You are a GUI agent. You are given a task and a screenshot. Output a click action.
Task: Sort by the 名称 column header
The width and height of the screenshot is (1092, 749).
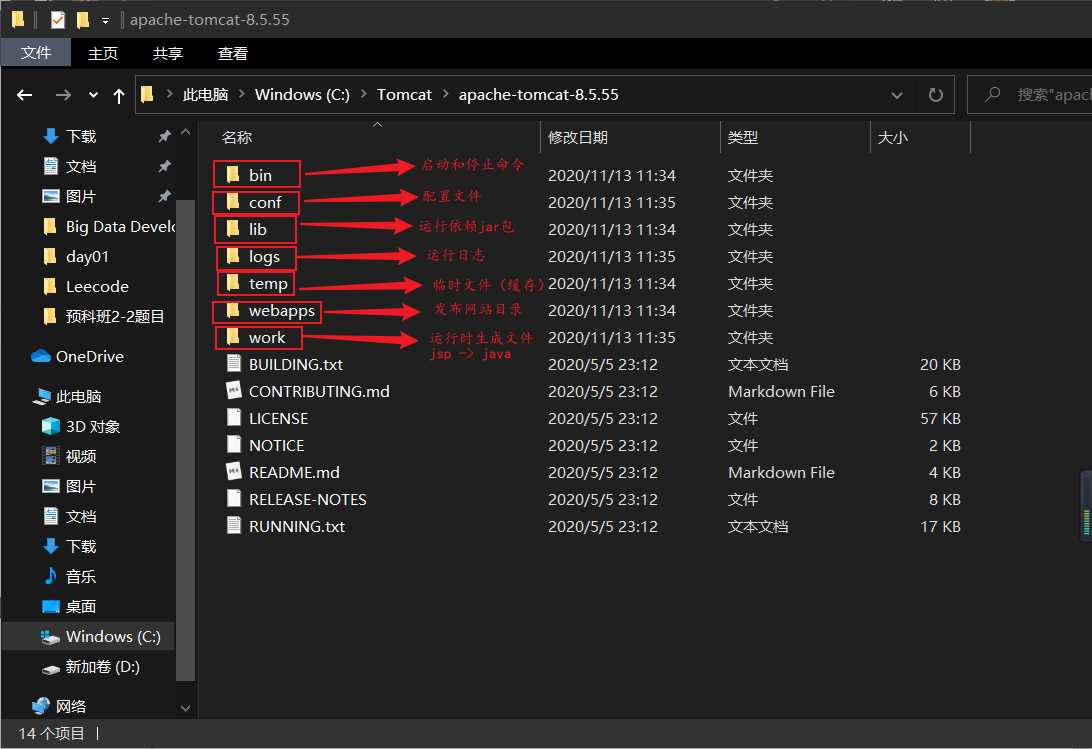pyautogui.click(x=237, y=137)
